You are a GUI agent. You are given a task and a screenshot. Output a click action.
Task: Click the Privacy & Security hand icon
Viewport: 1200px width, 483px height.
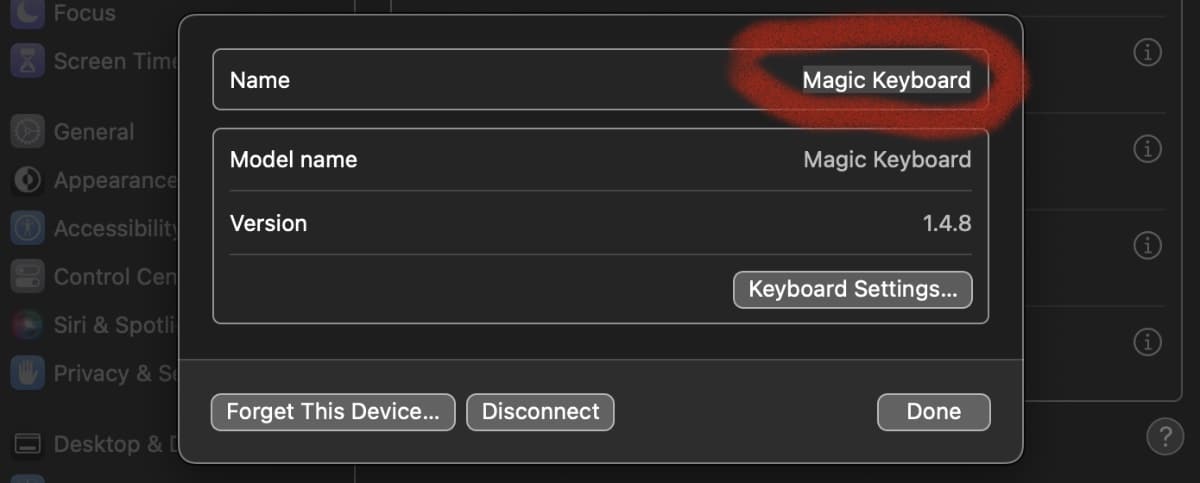(x=27, y=373)
